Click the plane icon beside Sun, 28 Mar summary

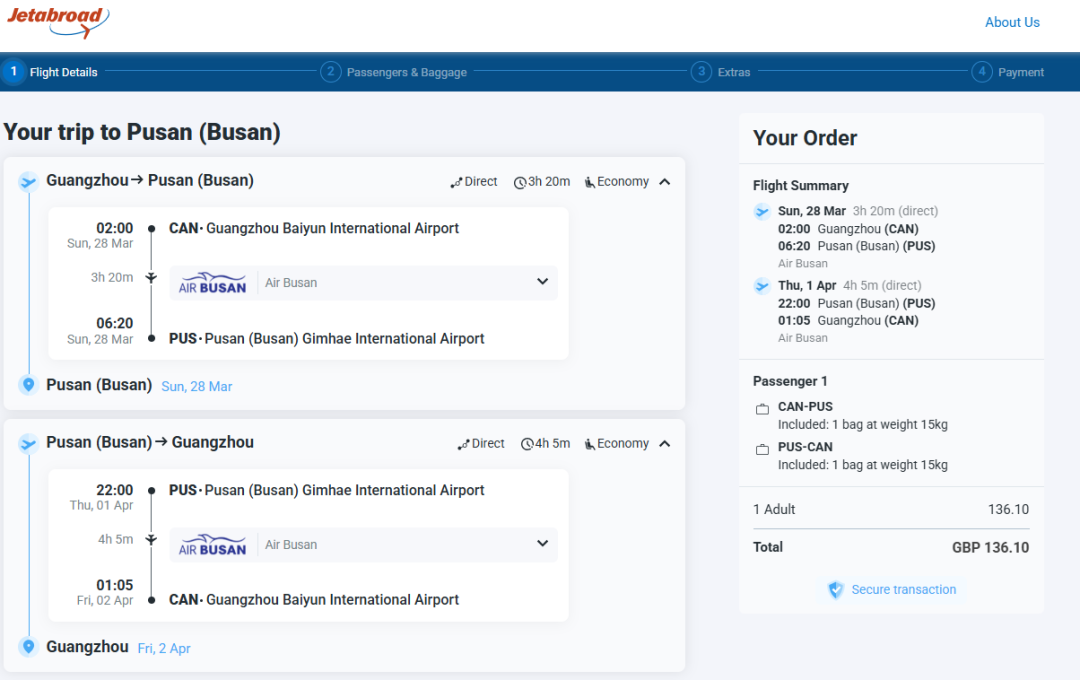coord(762,211)
